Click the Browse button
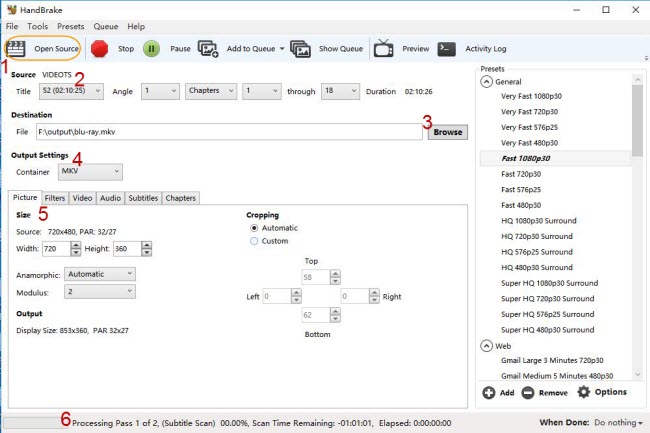Image resolution: width=650 pixels, height=433 pixels. click(448, 132)
